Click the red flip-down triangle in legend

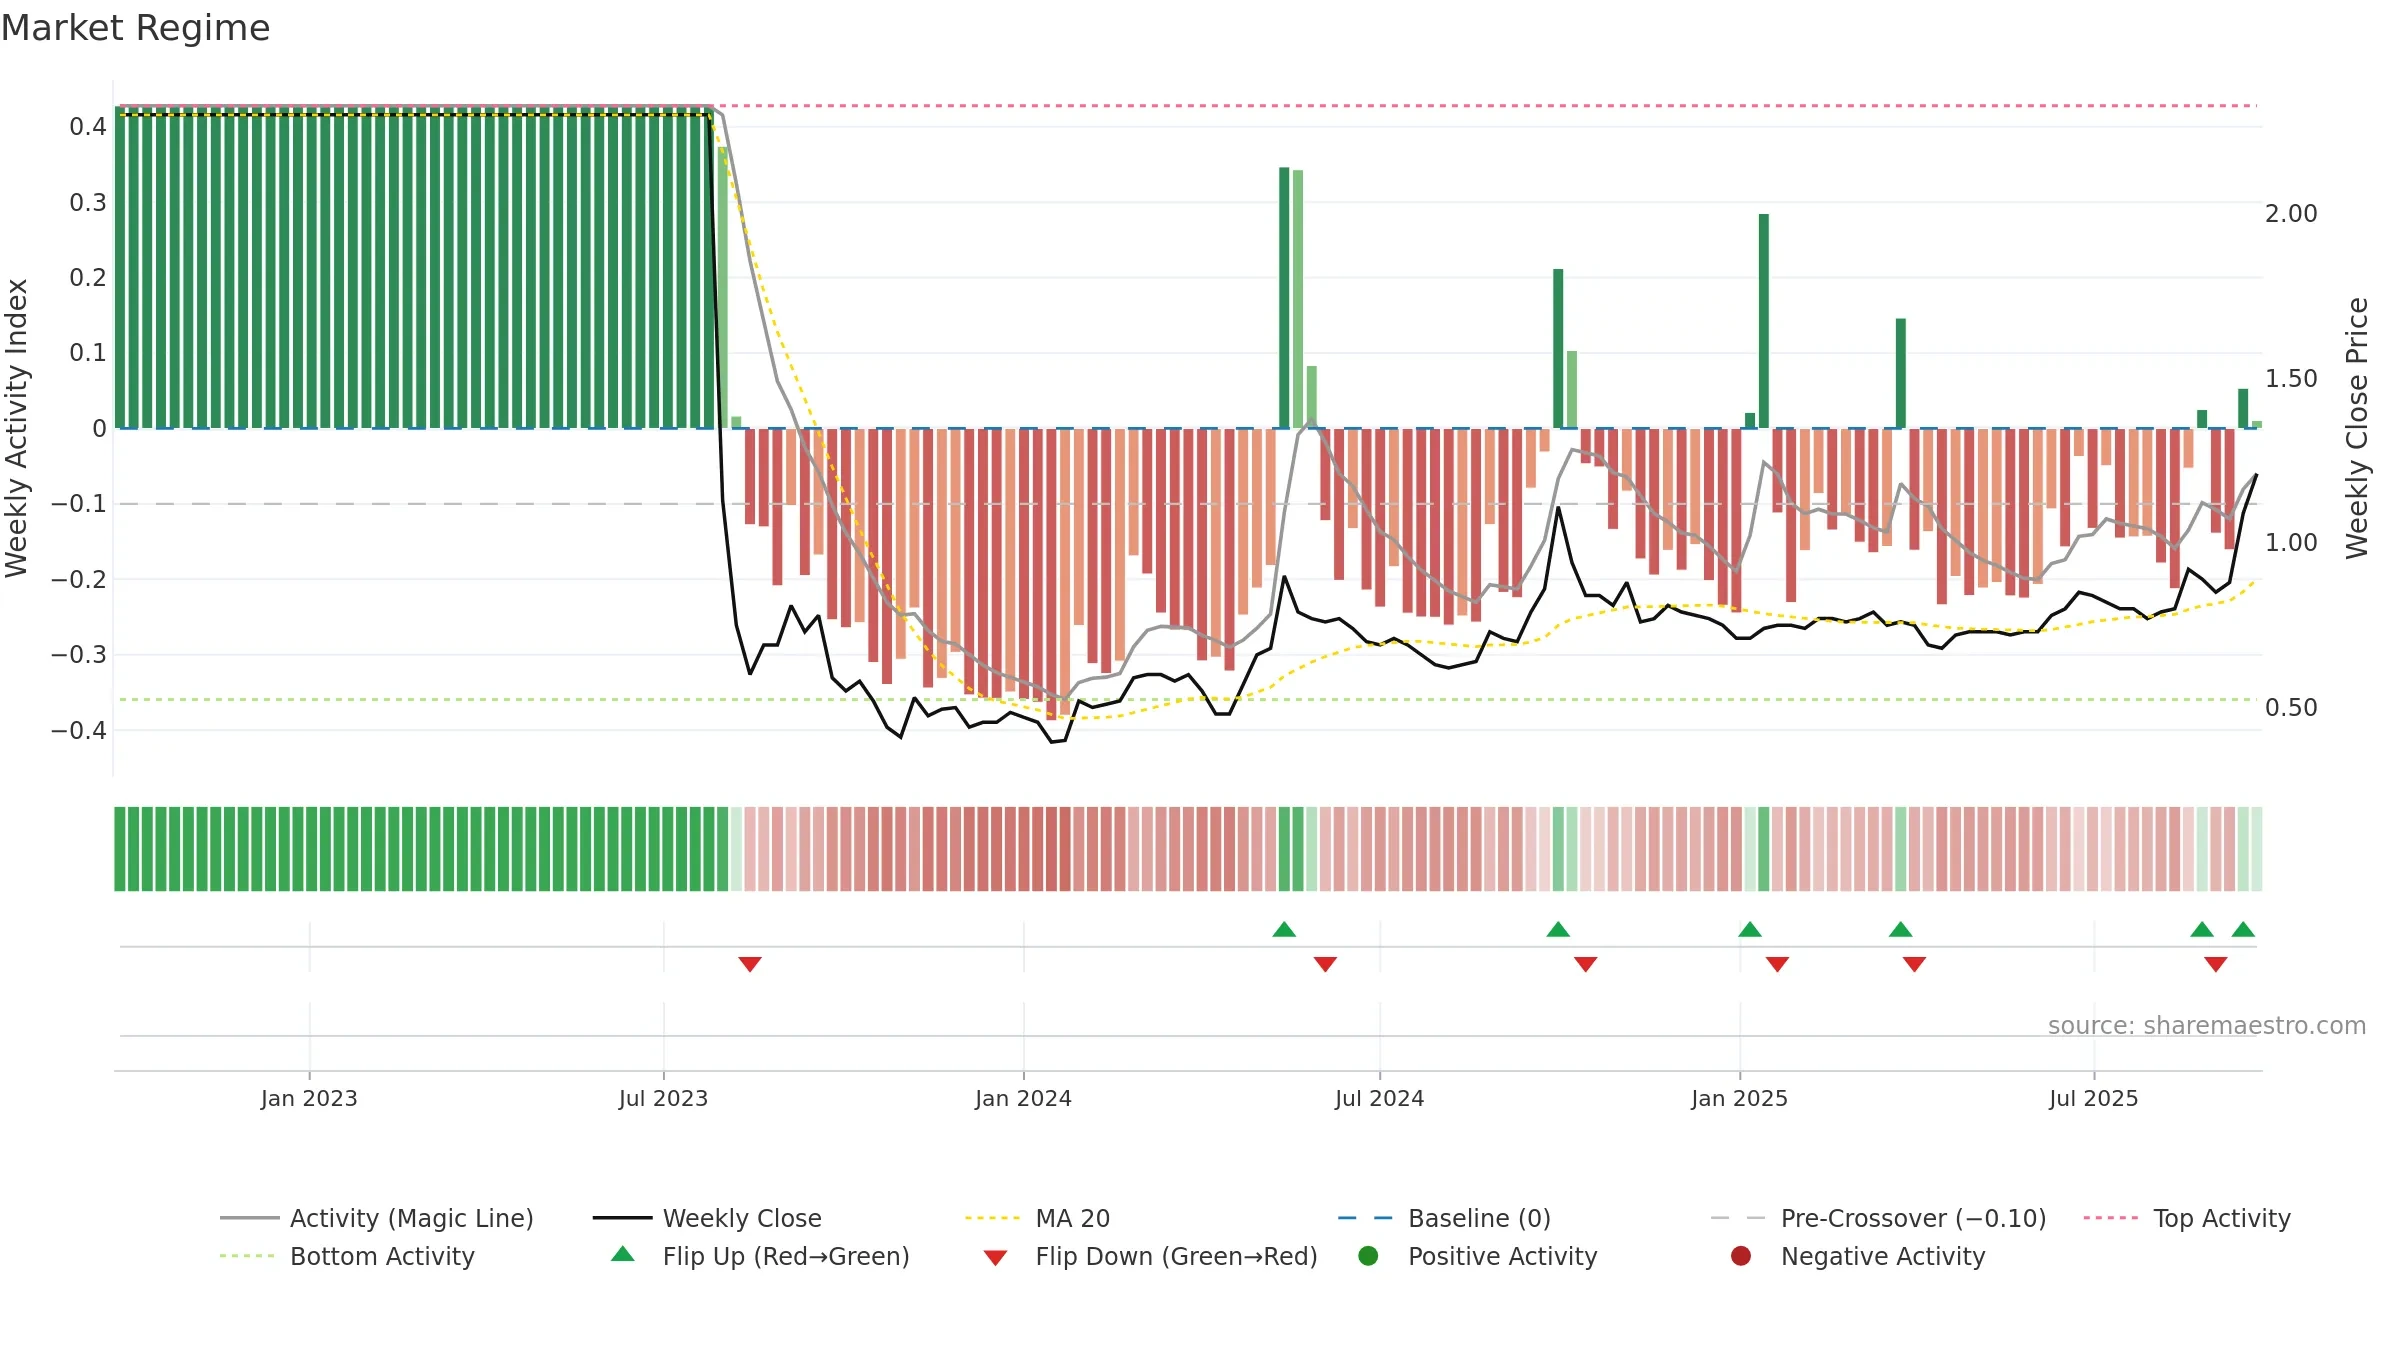(x=995, y=1258)
